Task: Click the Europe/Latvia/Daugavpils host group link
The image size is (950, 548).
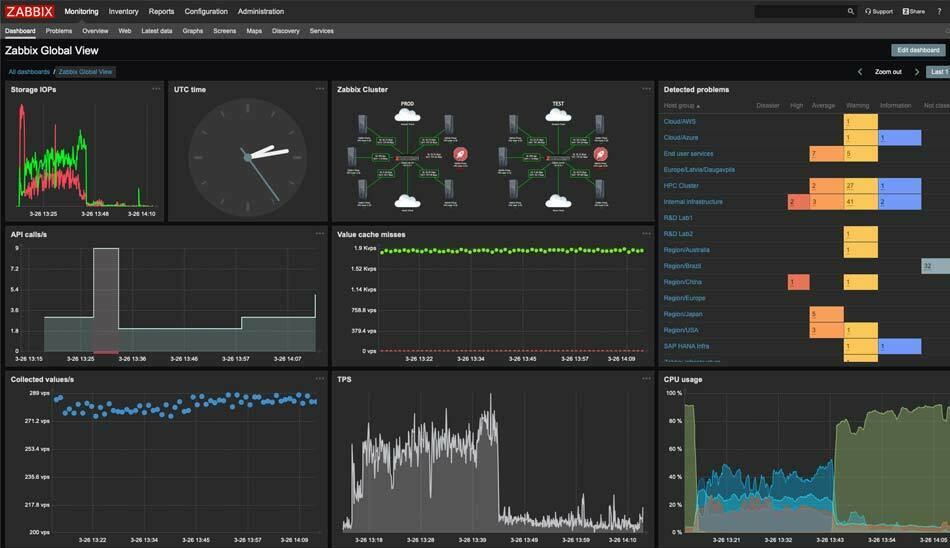Action: (x=699, y=170)
